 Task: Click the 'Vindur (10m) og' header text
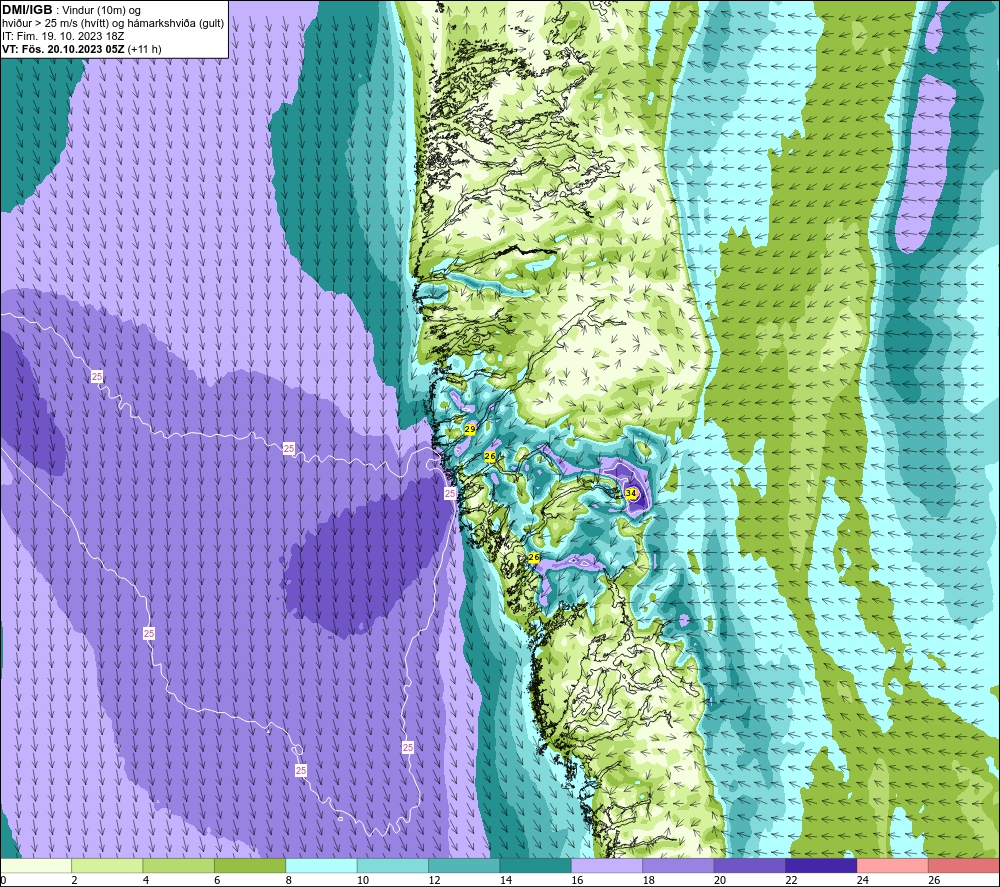[101, 10]
